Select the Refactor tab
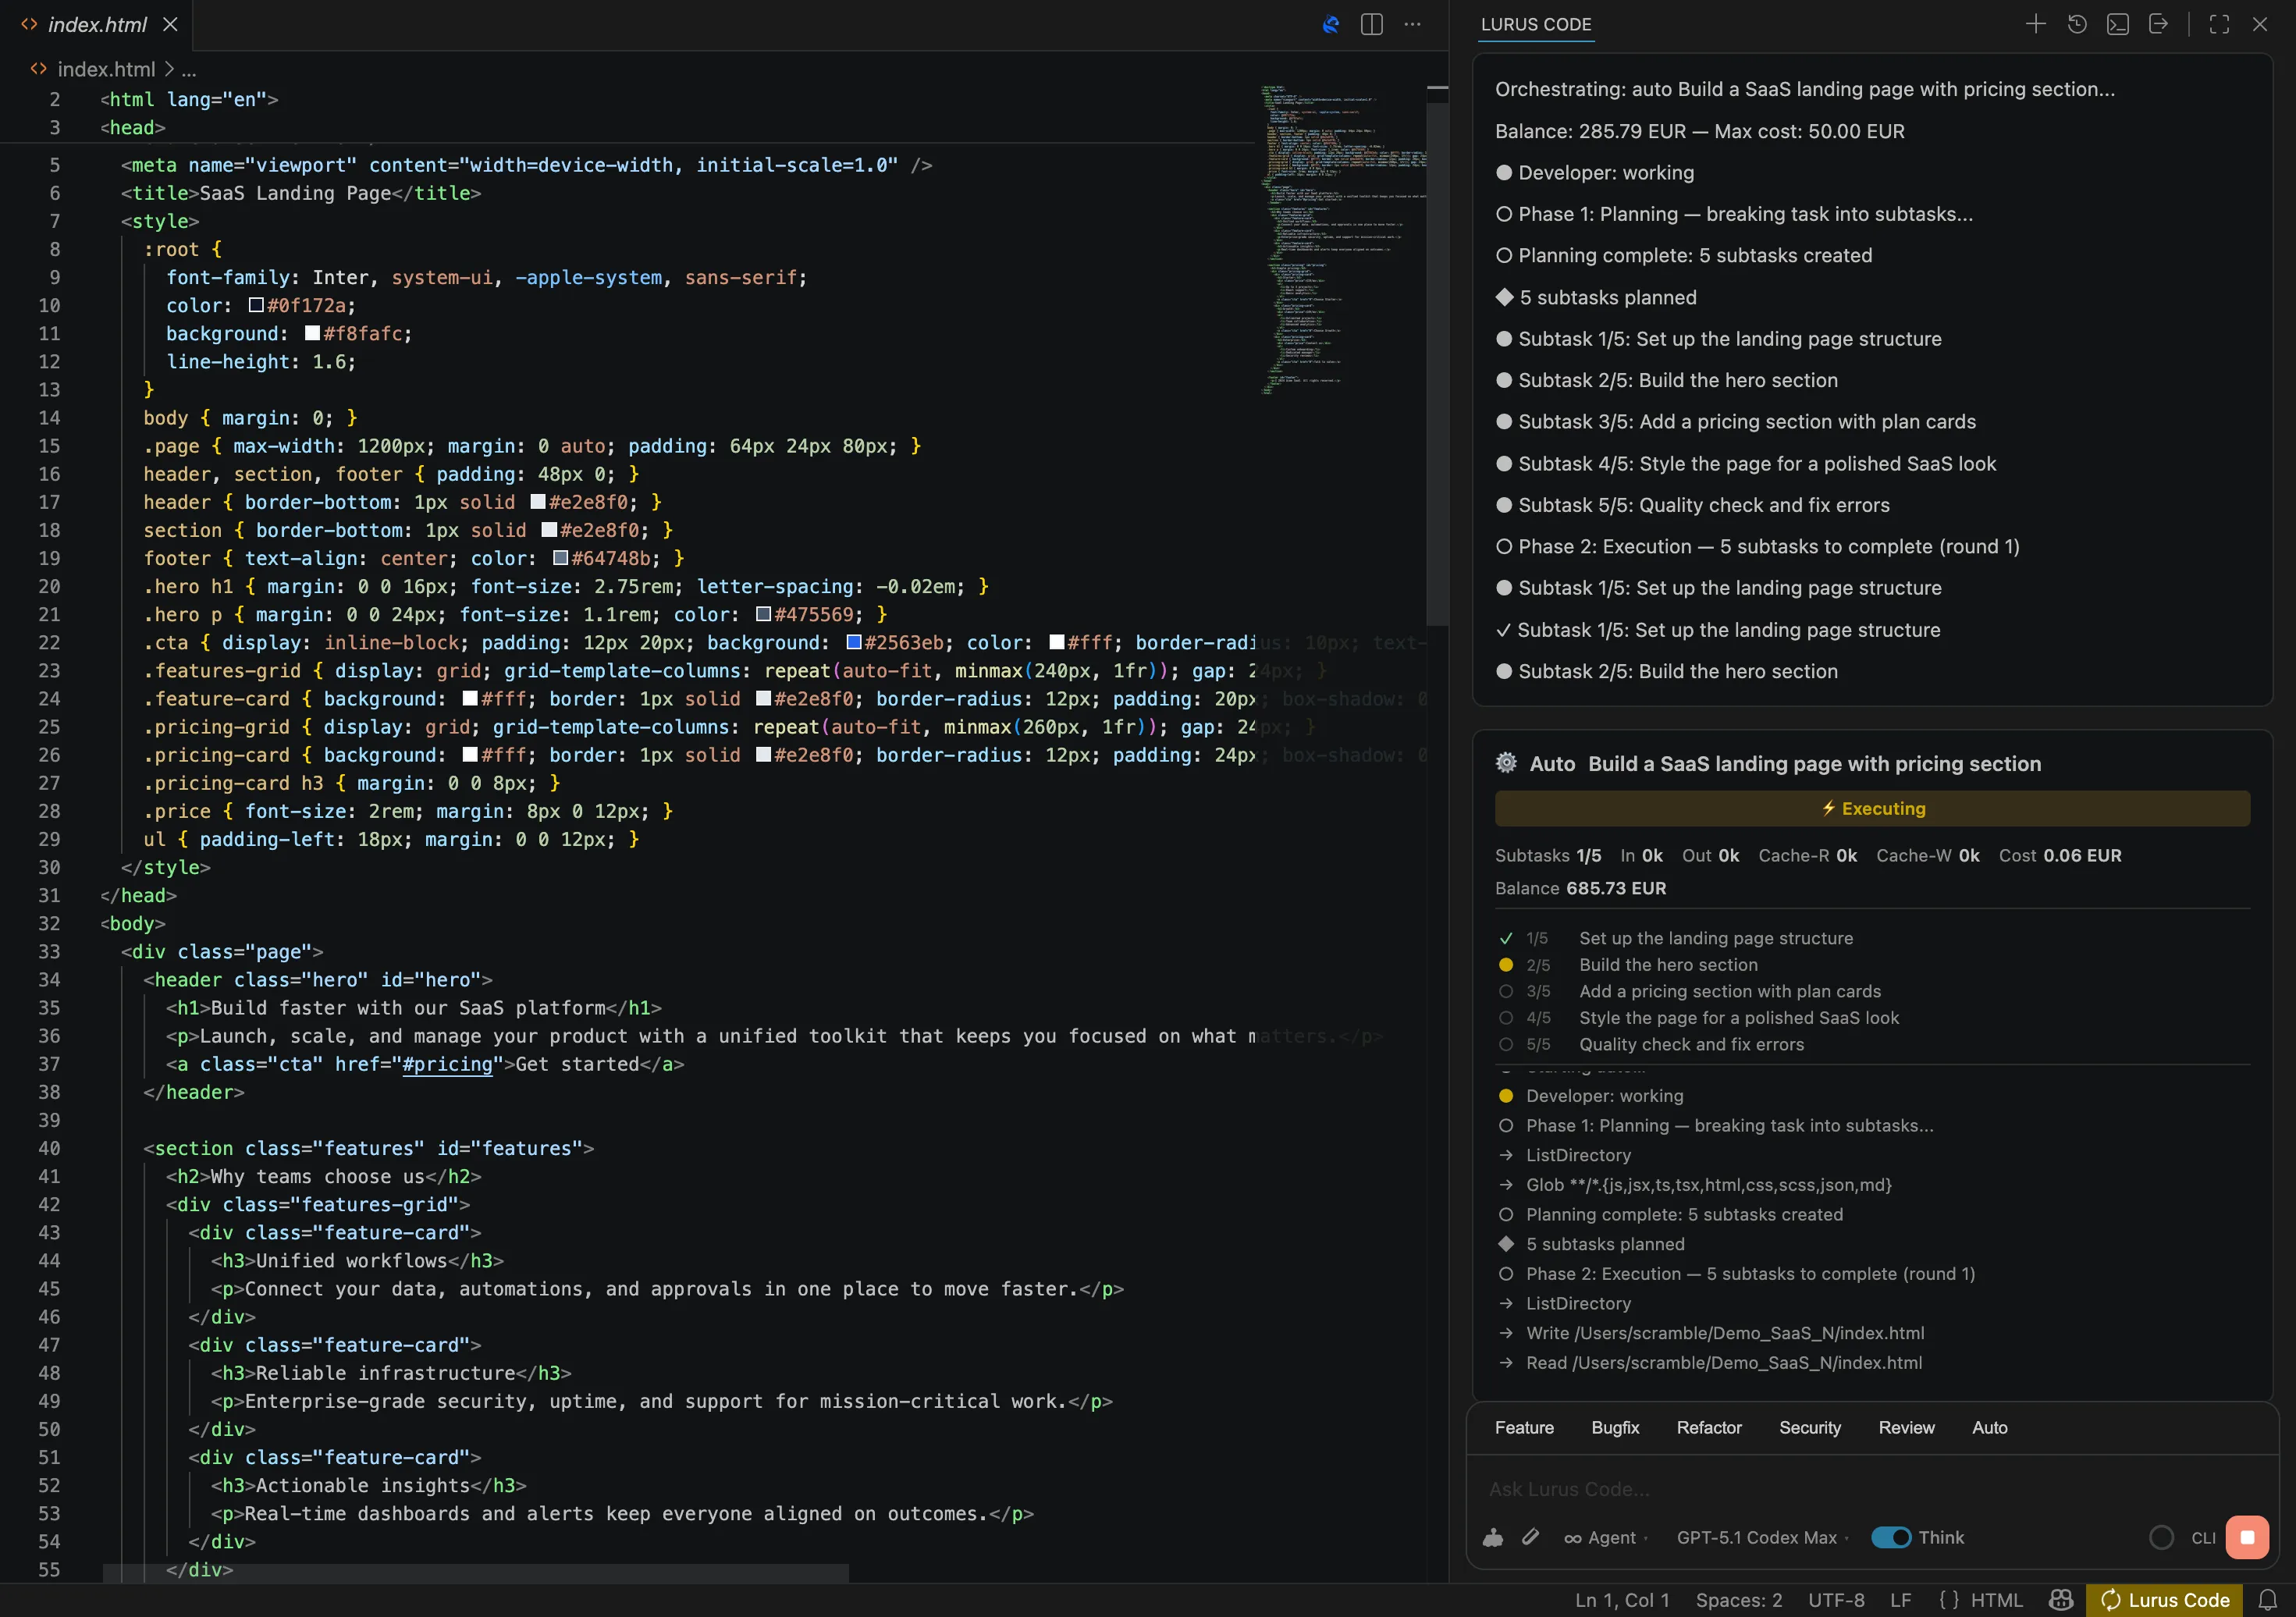Screen dimensions: 2296x1617 [x=1709, y=1428]
